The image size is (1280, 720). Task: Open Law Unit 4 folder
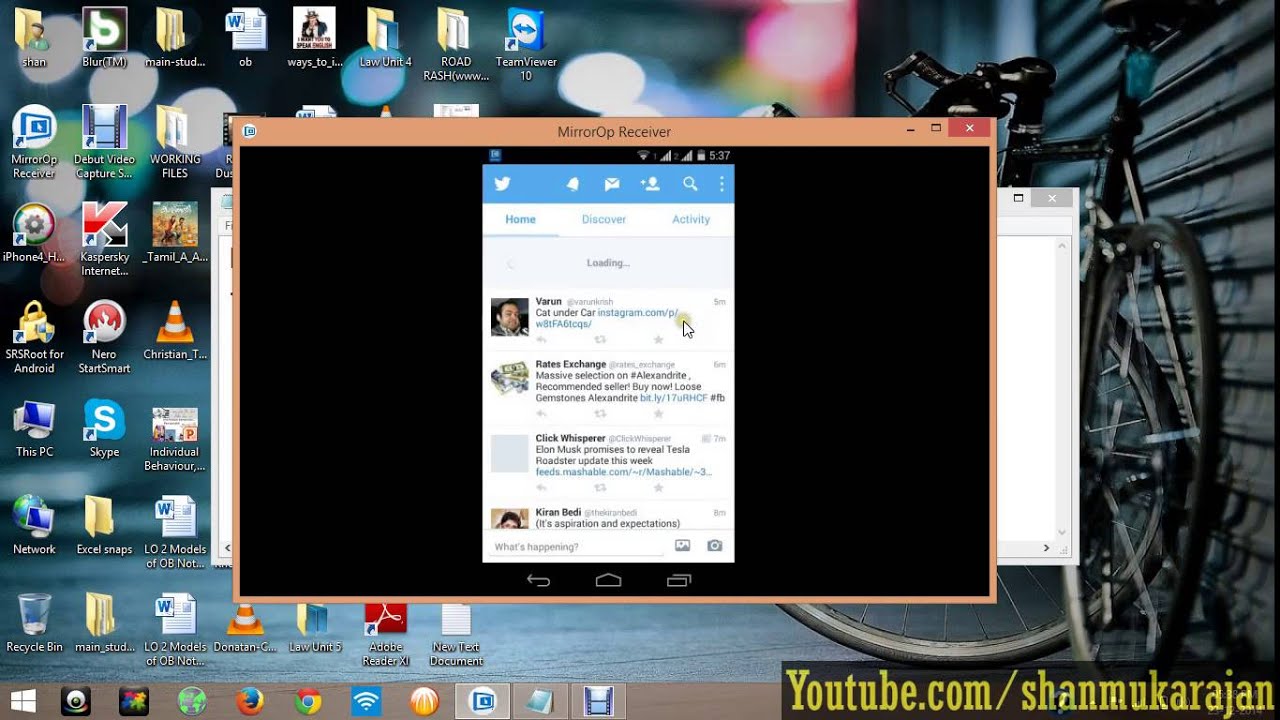[x=385, y=38]
